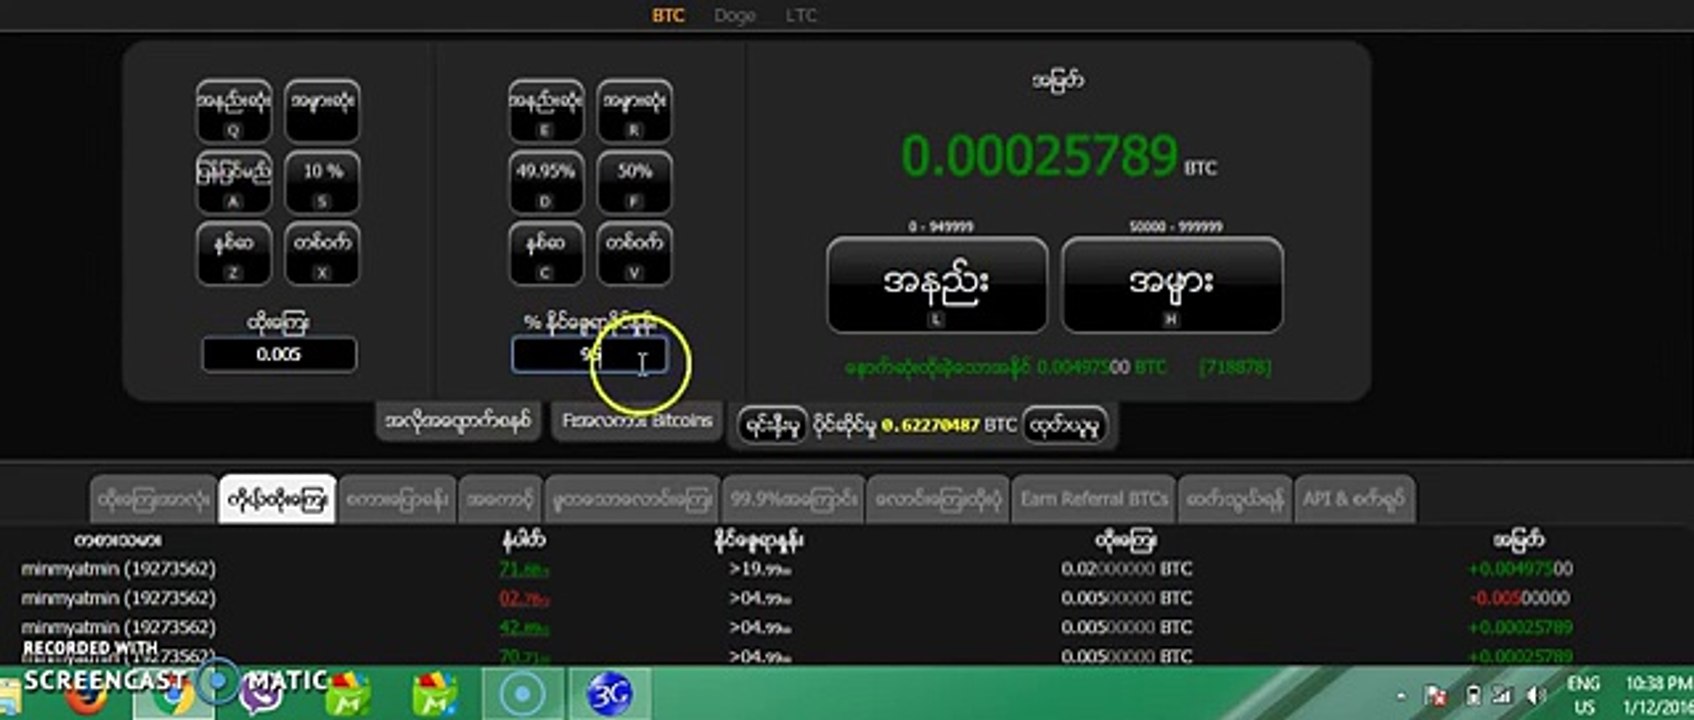Click the win chance percent input field
The height and width of the screenshot is (720, 1694).
(589, 354)
